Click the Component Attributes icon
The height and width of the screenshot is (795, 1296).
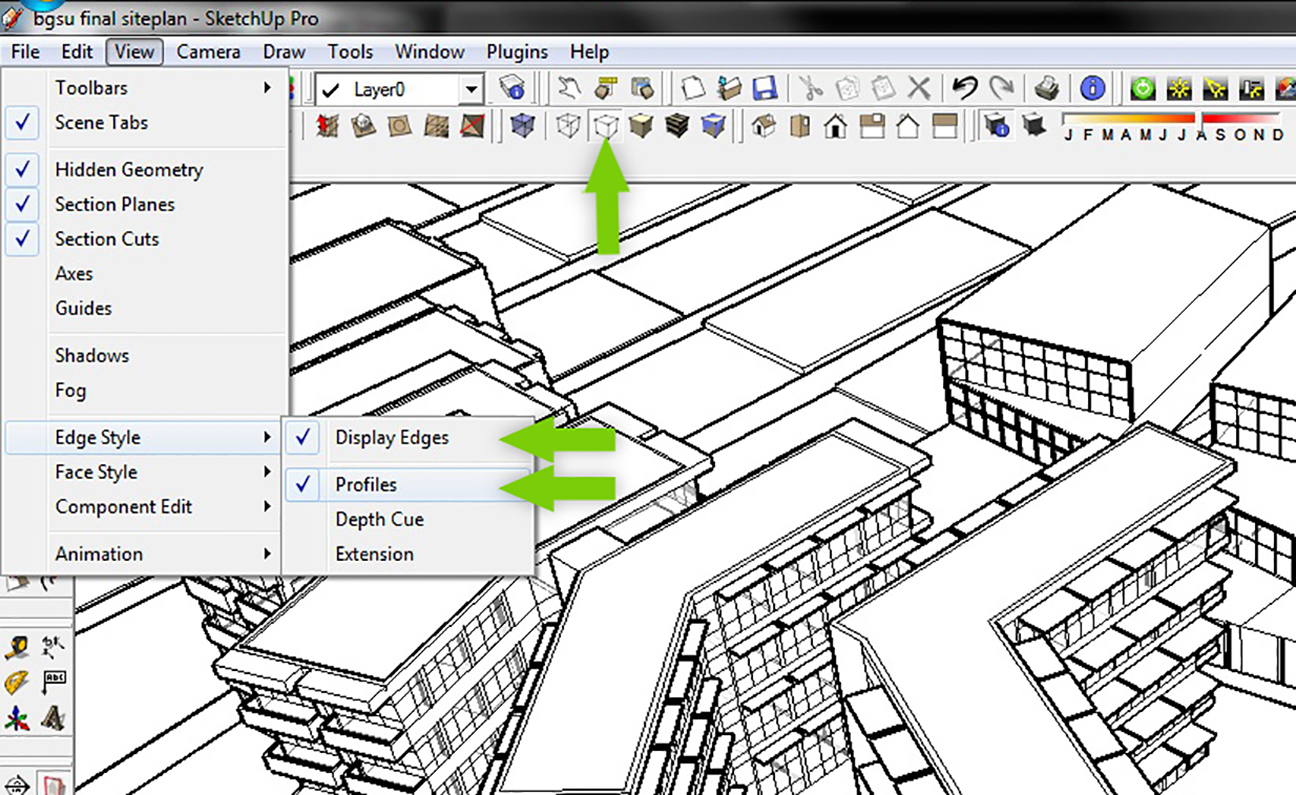[641, 88]
